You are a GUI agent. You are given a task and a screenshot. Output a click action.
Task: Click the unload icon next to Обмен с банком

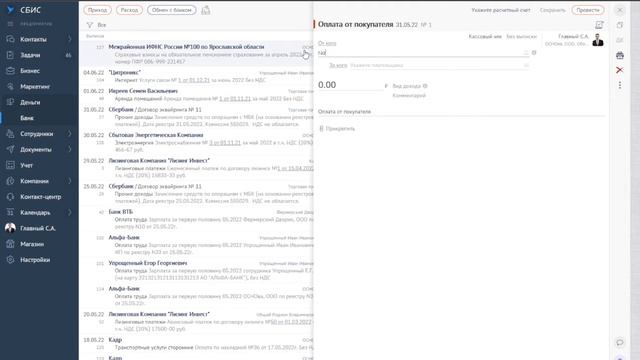(x=206, y=10)
